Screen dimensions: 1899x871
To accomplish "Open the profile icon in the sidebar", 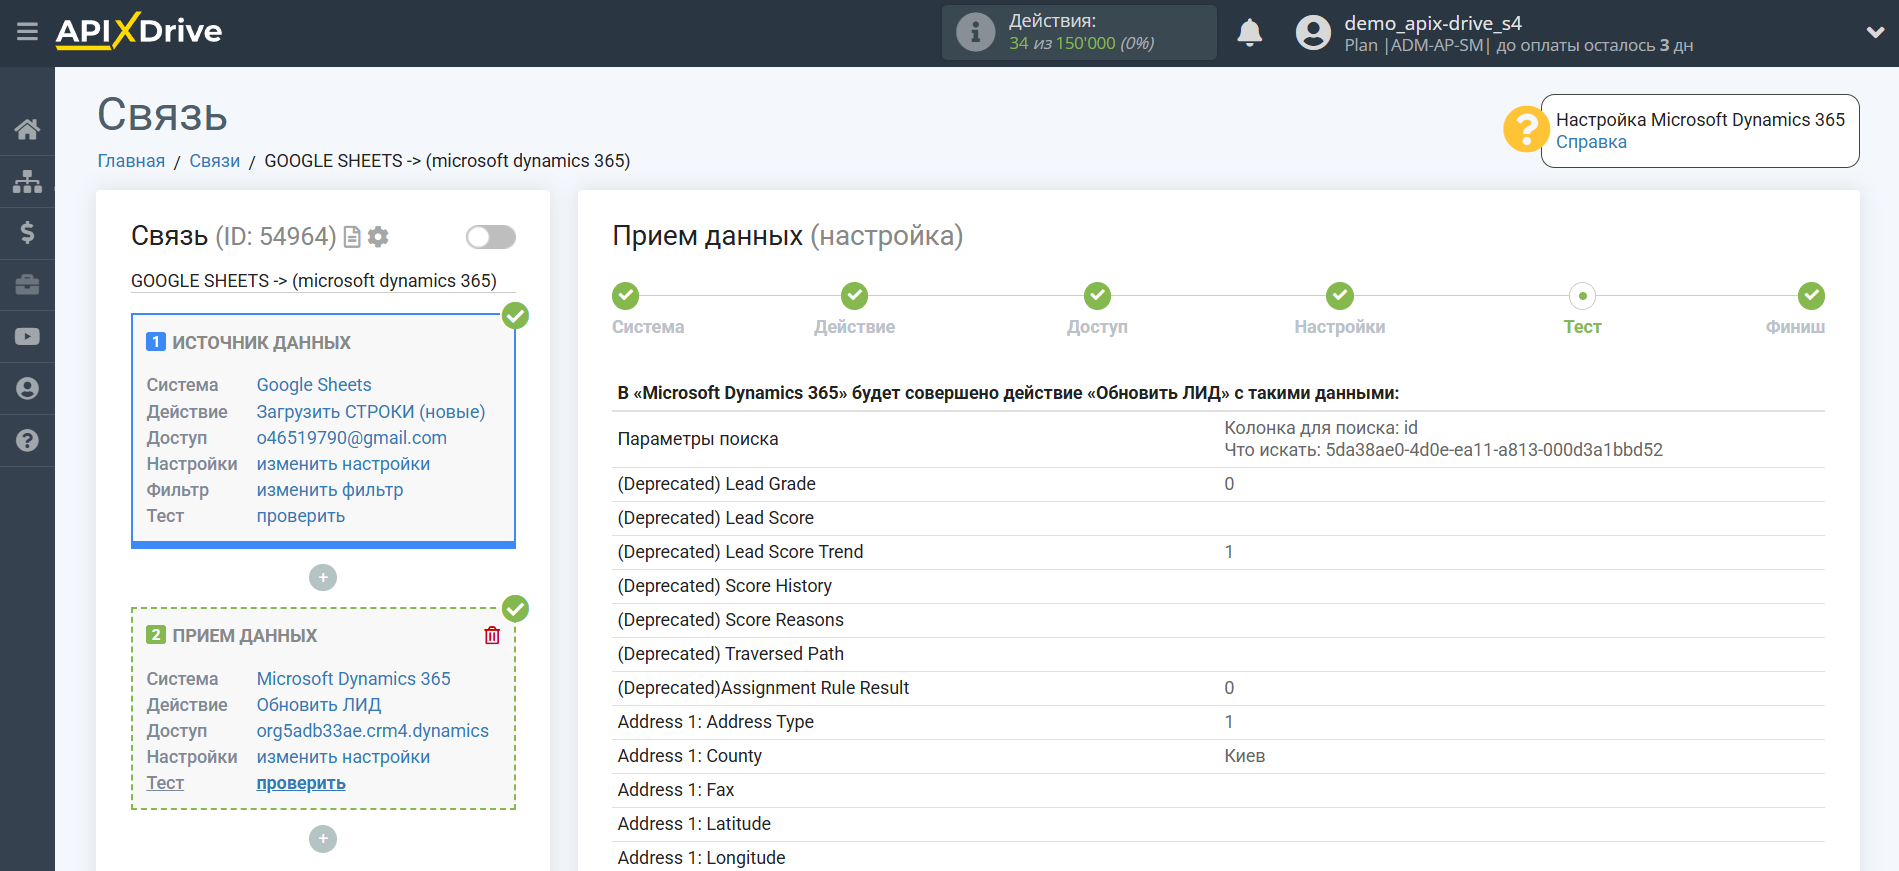I will click(27, 389).
